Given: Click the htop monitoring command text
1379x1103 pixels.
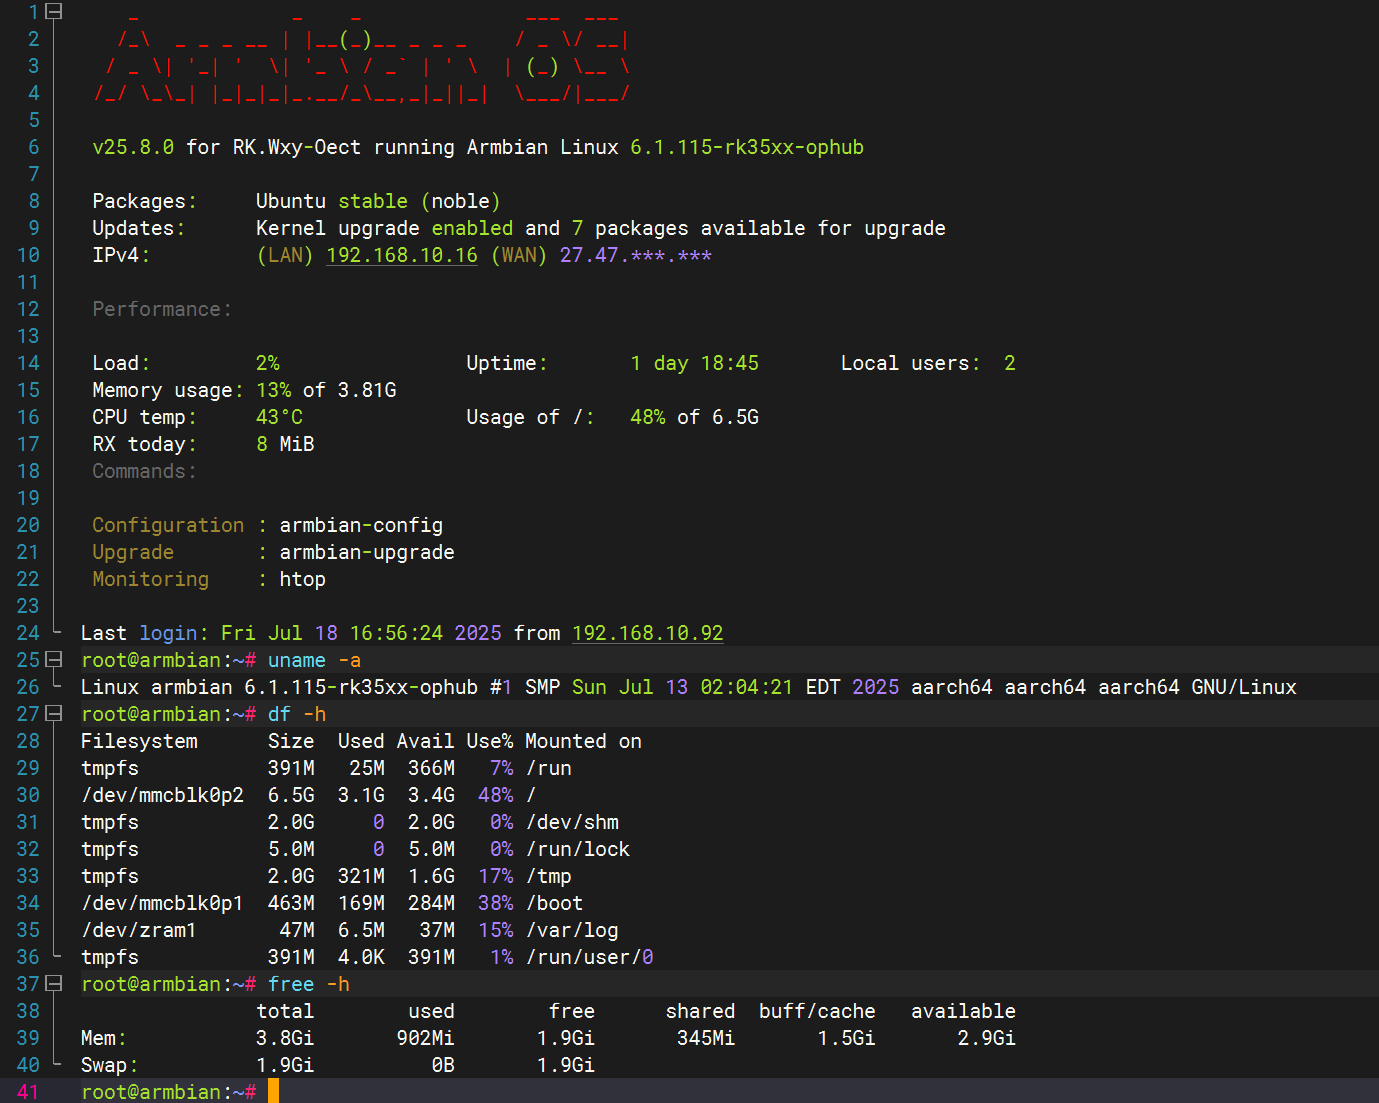Looking at the screenshot, I should [x=302, y=580].
